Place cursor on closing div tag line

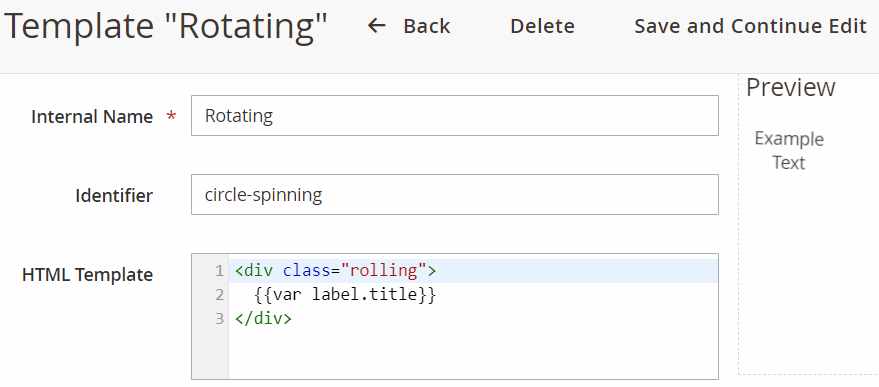474,319
